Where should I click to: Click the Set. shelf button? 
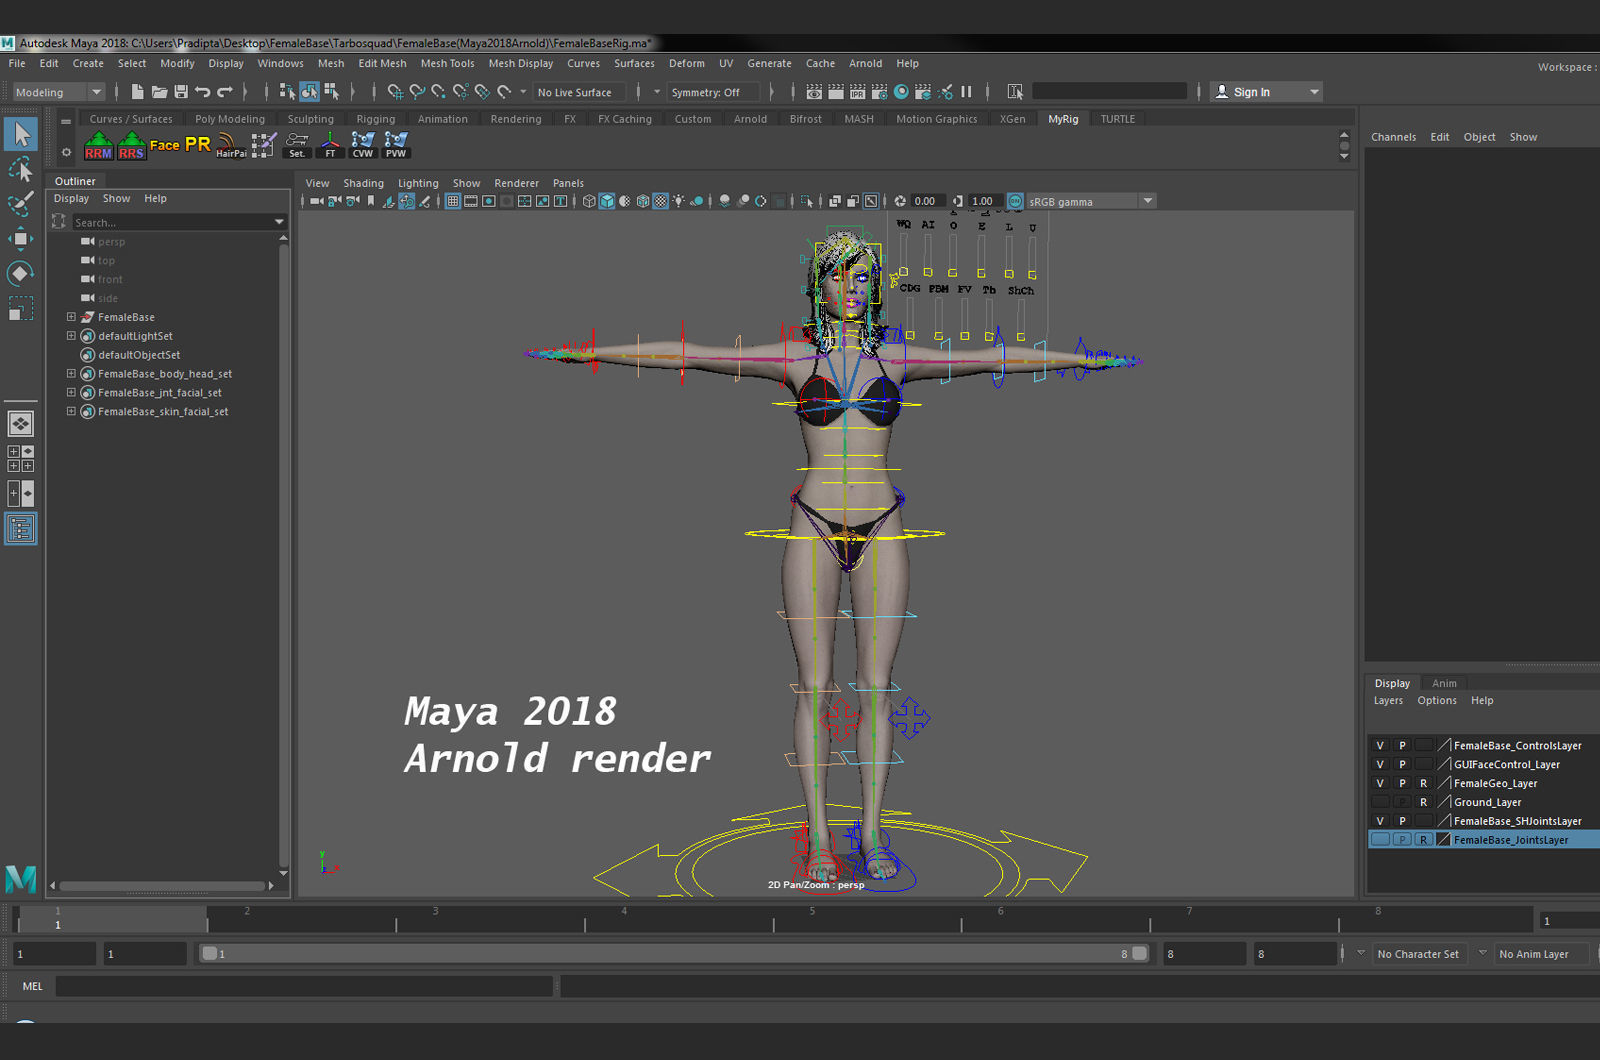tap(297, 146)
